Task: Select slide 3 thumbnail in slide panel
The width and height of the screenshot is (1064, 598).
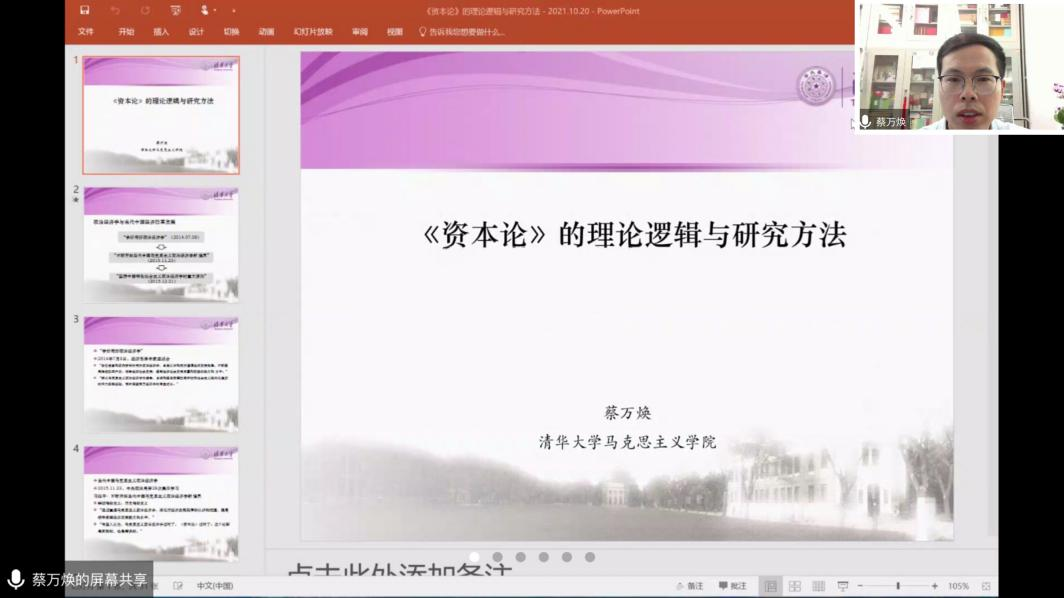Action: 161,373
